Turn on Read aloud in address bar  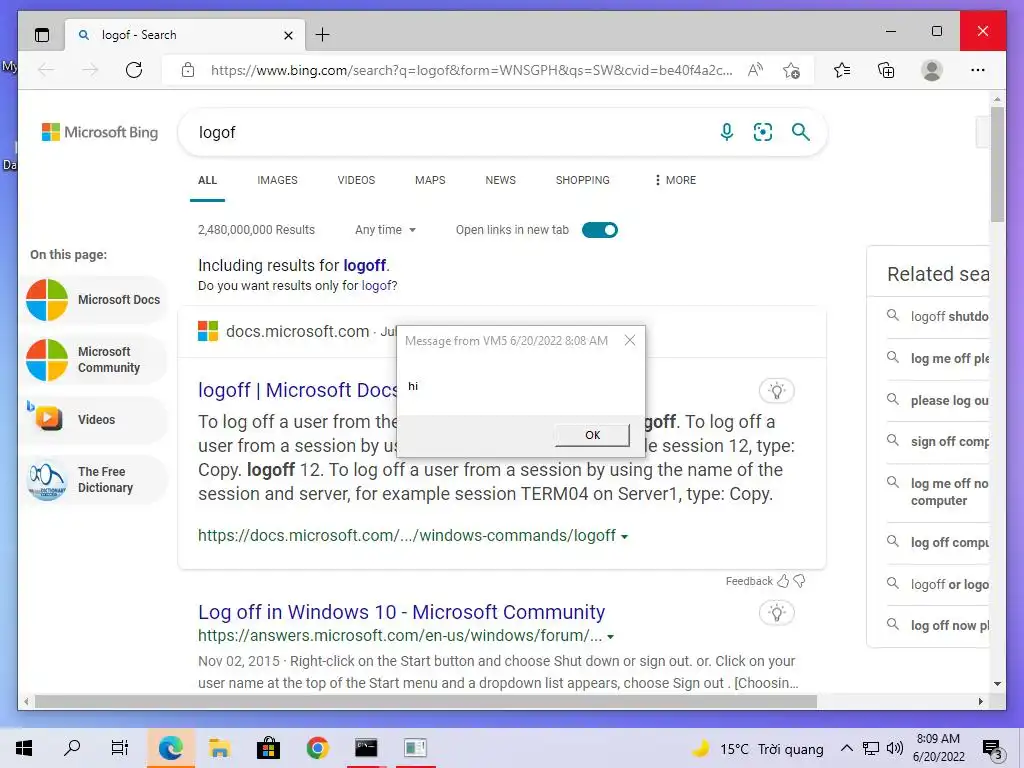(x=755, y=70)
